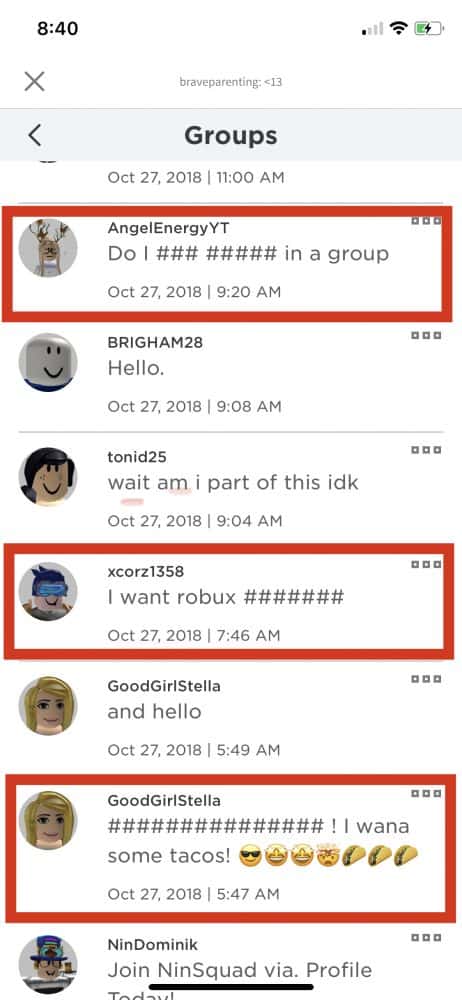Tap xcorz1358's blue goggles avatar
The height and width of the screenshot is (1000, 462).
(x=48, y=591)
